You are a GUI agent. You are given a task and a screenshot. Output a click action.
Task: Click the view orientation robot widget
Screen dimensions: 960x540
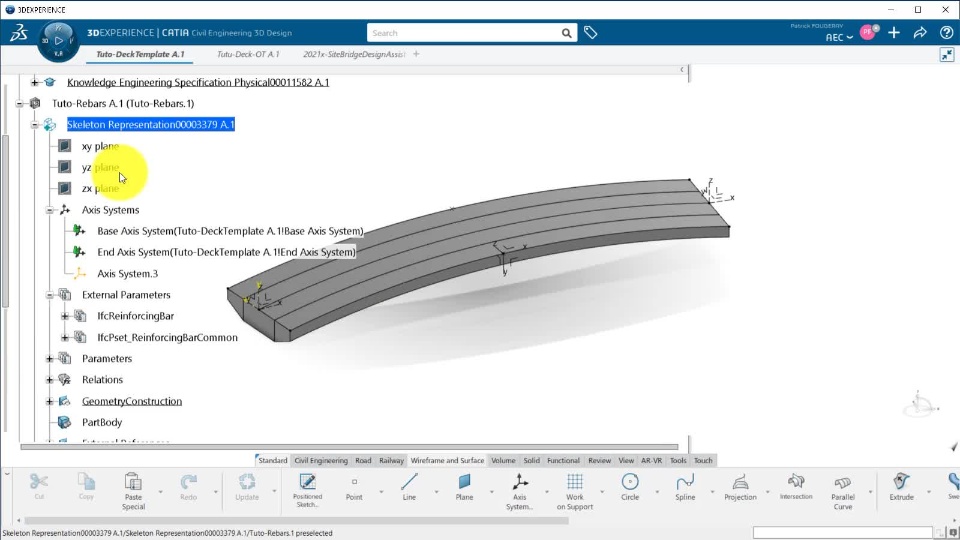click(920, 404)
